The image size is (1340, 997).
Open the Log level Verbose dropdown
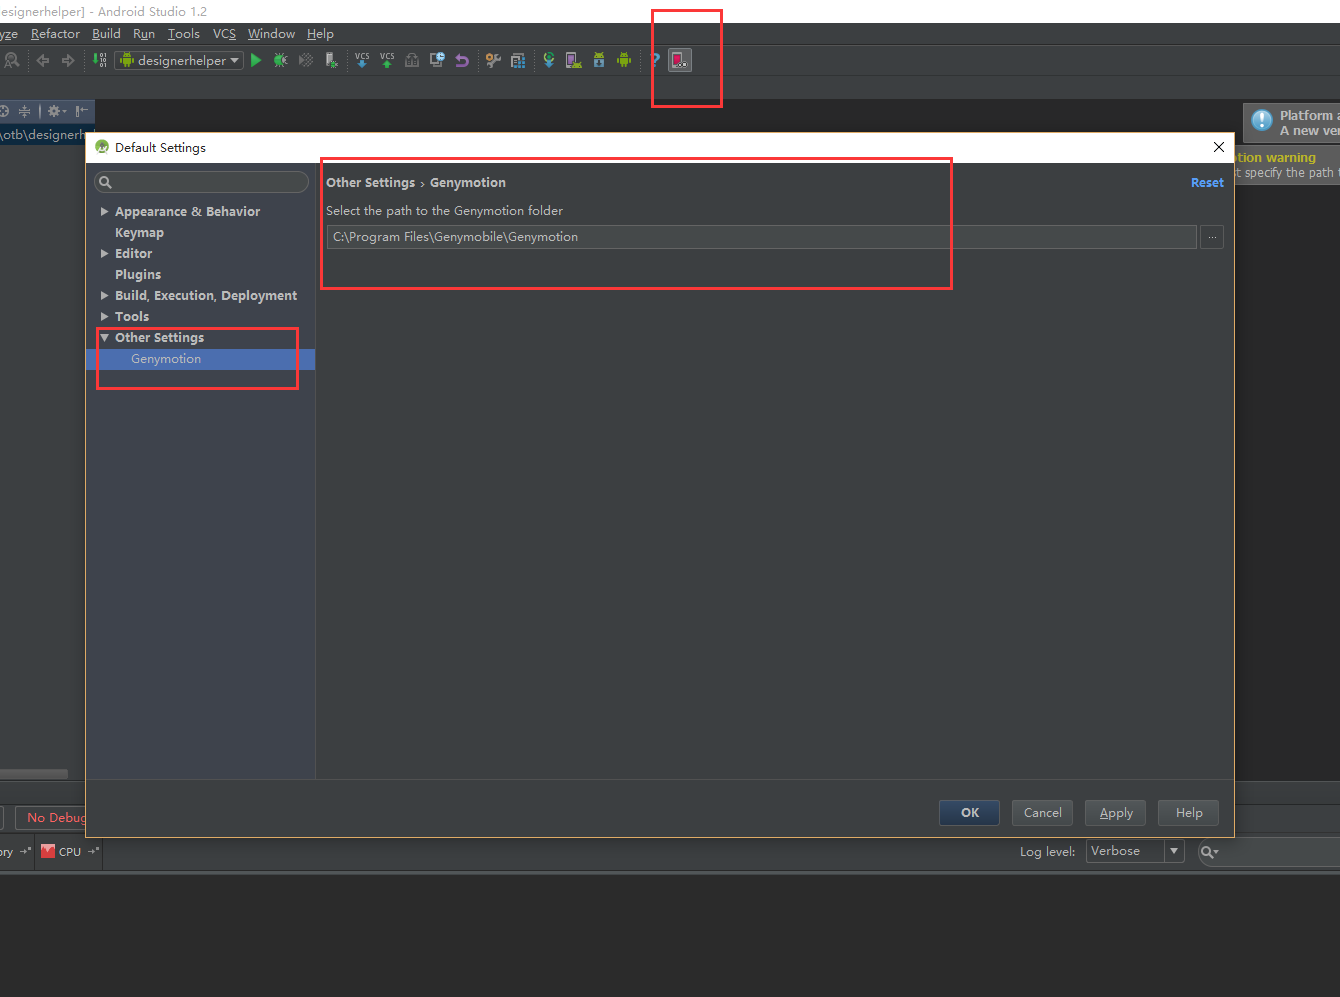point(1135,851)
